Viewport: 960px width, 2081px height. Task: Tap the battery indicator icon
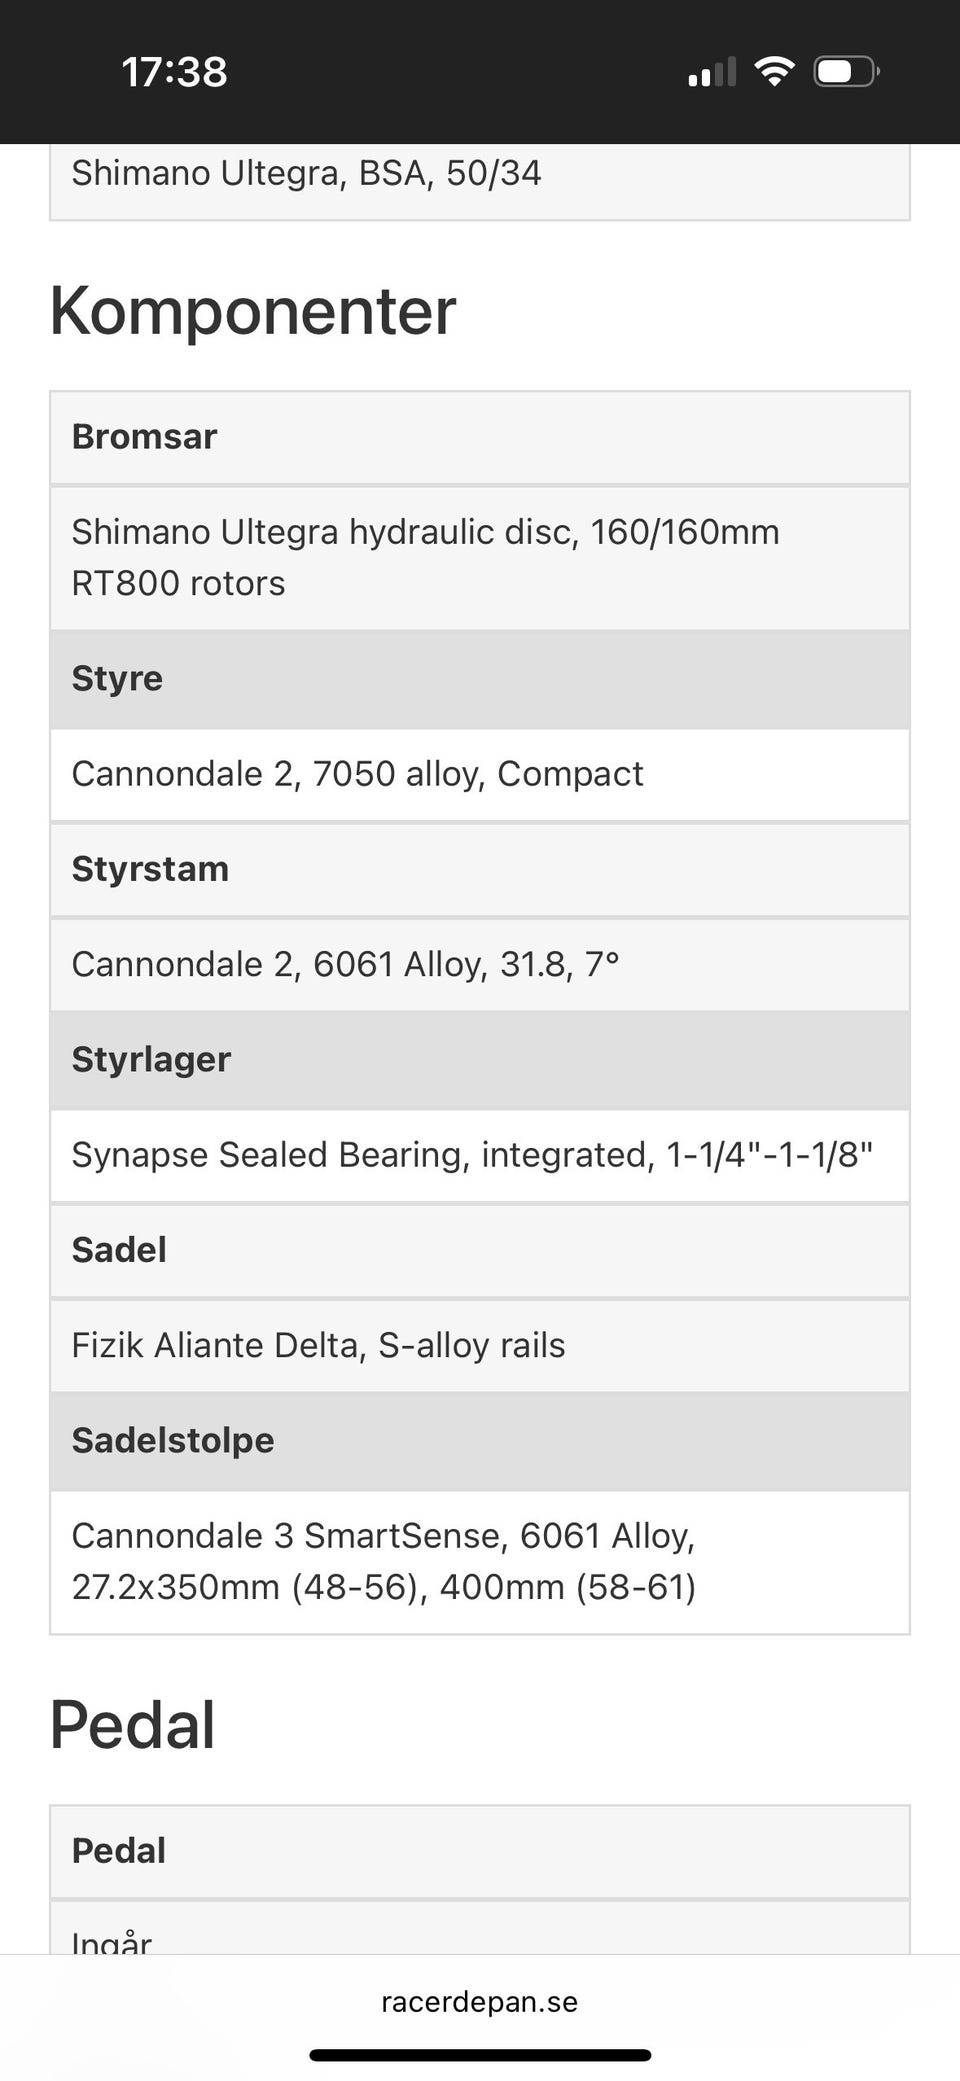(x=846, y=71)
